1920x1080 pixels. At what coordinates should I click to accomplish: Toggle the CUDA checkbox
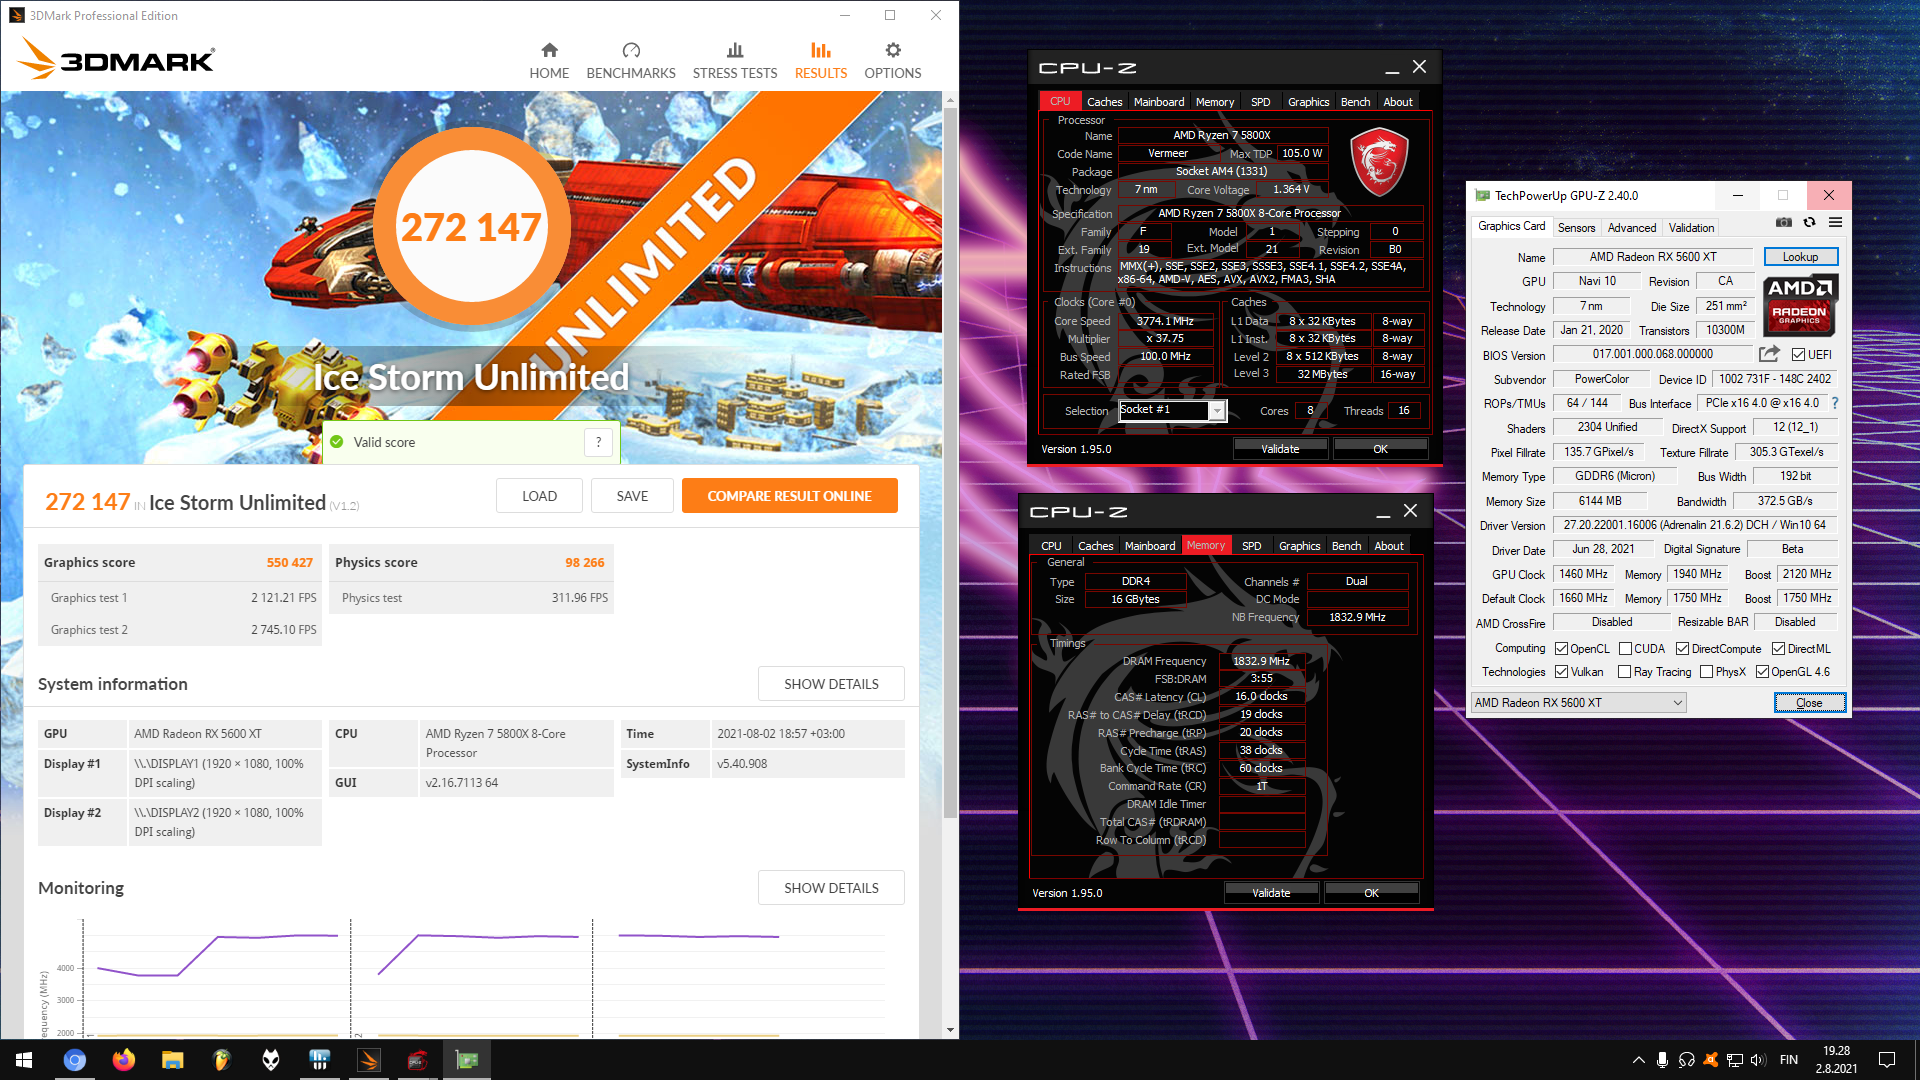pos(1625,649)
